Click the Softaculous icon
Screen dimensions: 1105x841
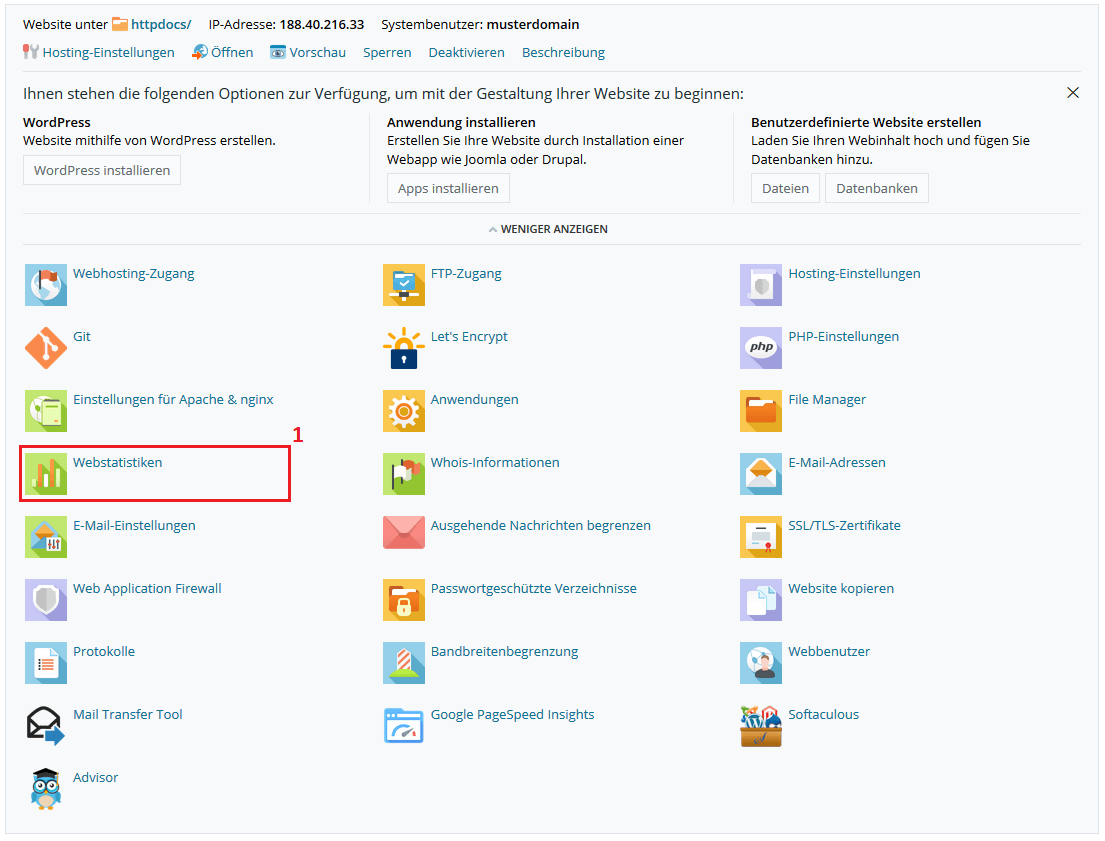(761, 726)
